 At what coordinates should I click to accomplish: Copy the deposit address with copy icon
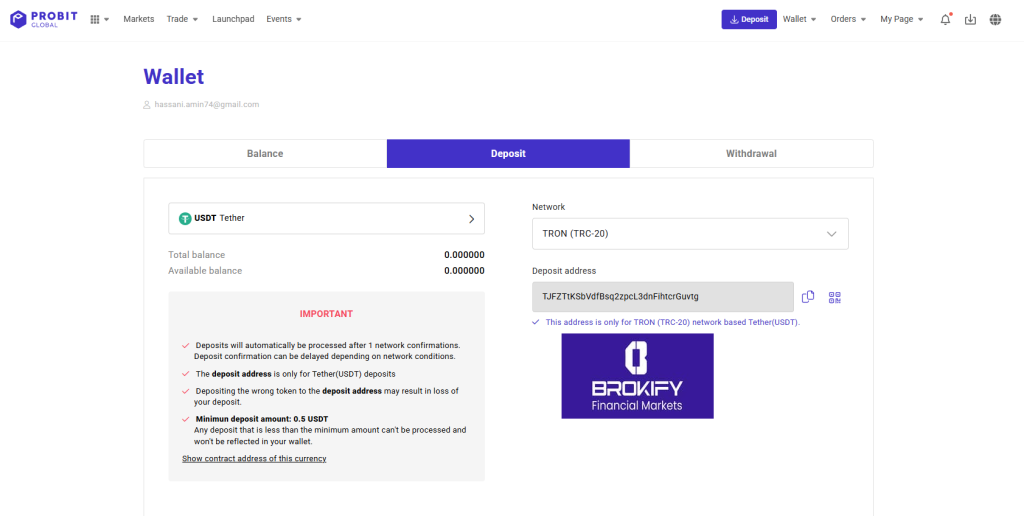click(x=808, y=297)
